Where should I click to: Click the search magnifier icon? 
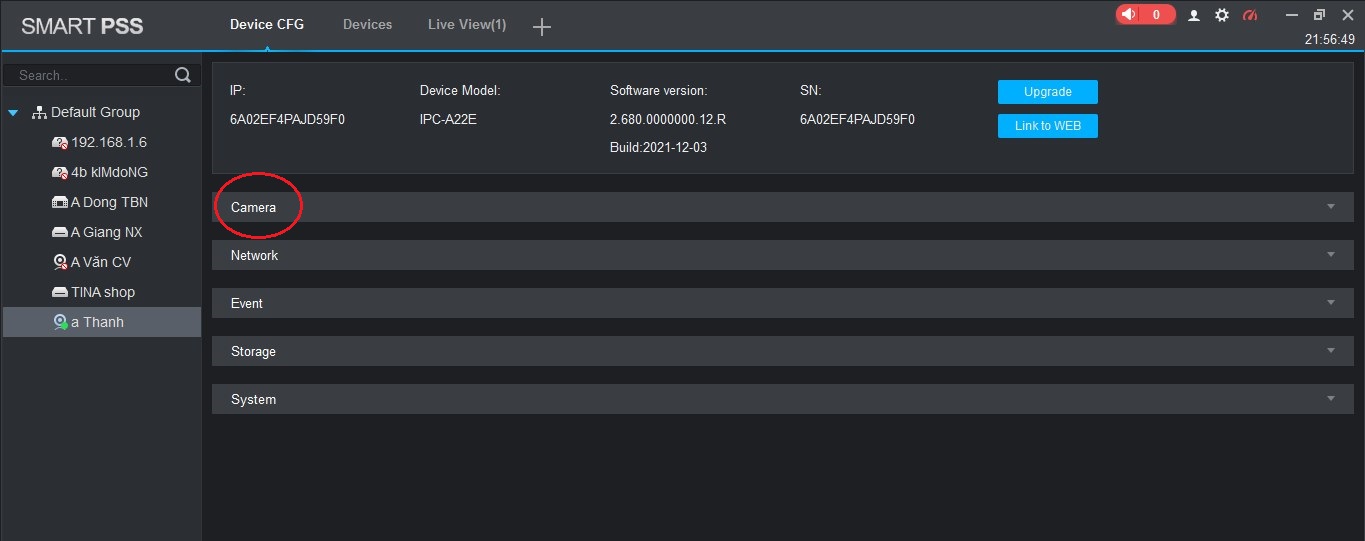coord(182,75)
